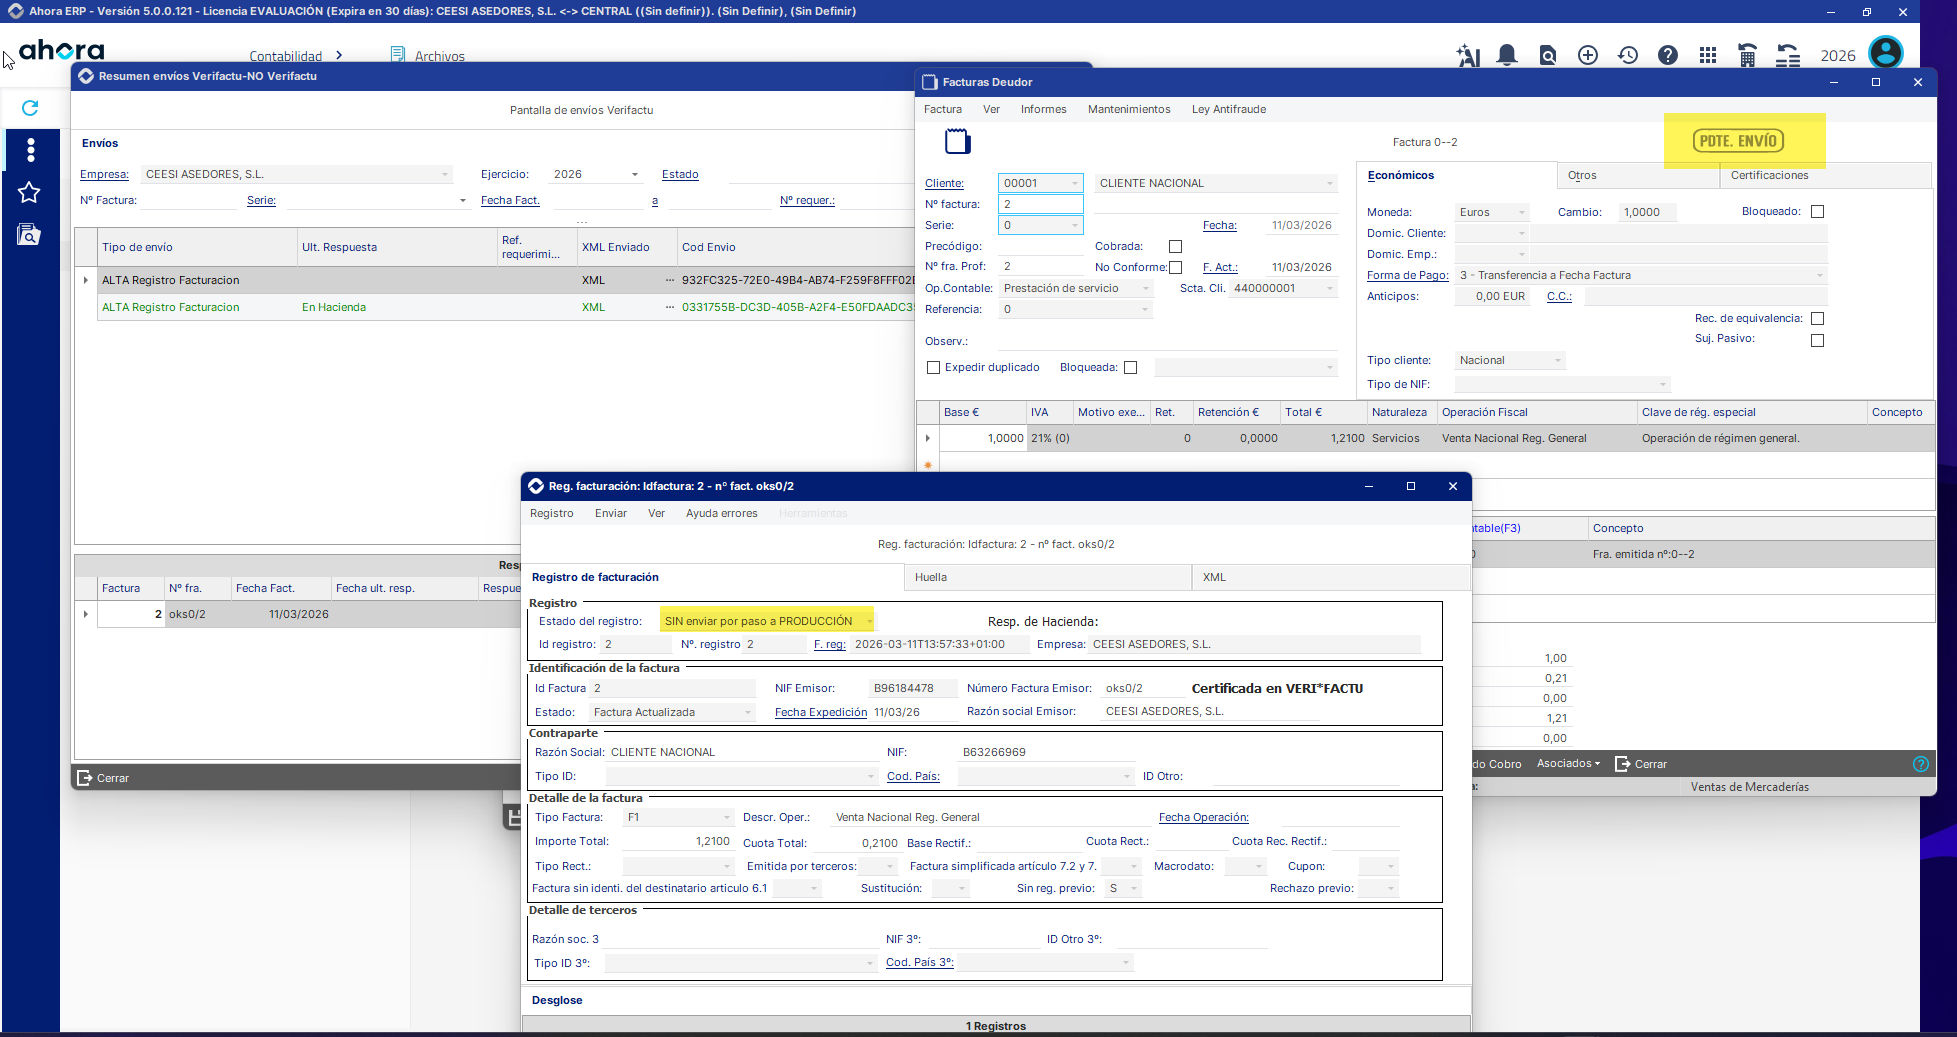Open the Enviar menu in Reg. facturación

611,513
